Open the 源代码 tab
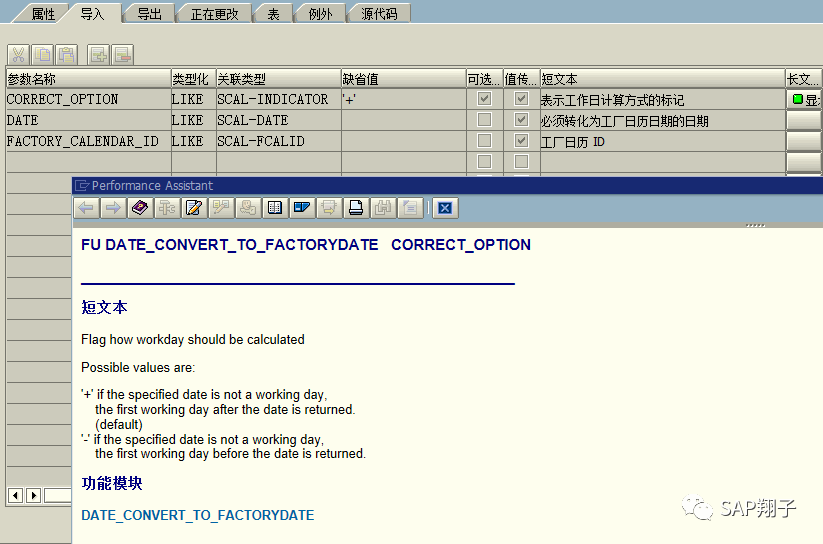Viewport: 823px width, 544px height. pos(379,14)
